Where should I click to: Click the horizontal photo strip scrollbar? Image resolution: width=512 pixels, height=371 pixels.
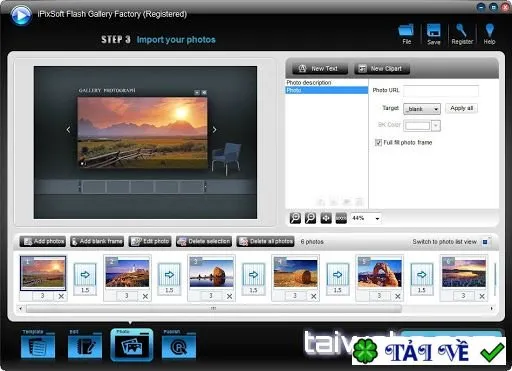coord(214,309)
